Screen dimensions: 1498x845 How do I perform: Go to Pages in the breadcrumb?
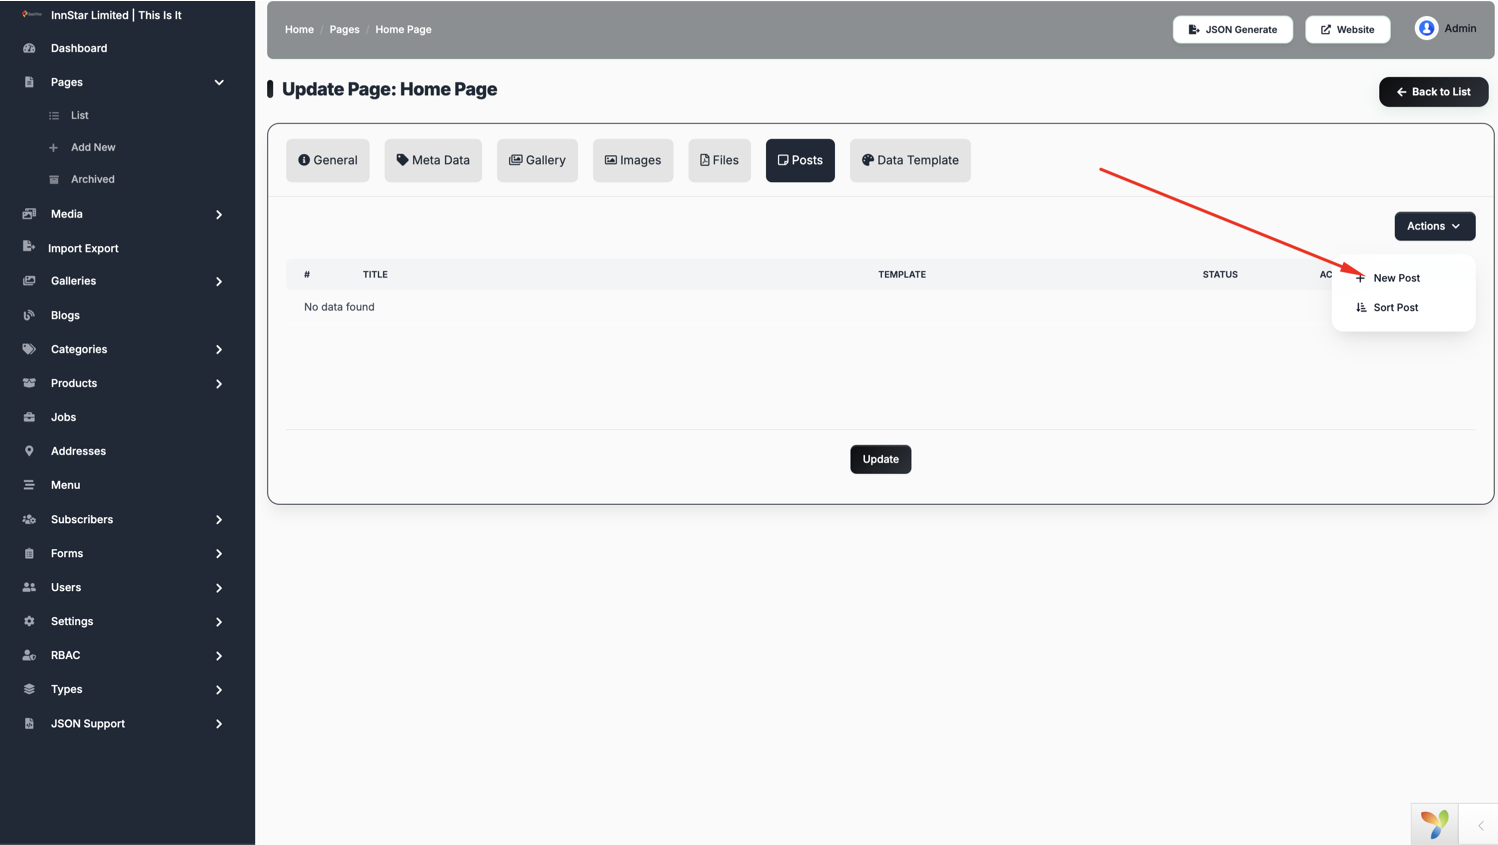tap(344, 29)
